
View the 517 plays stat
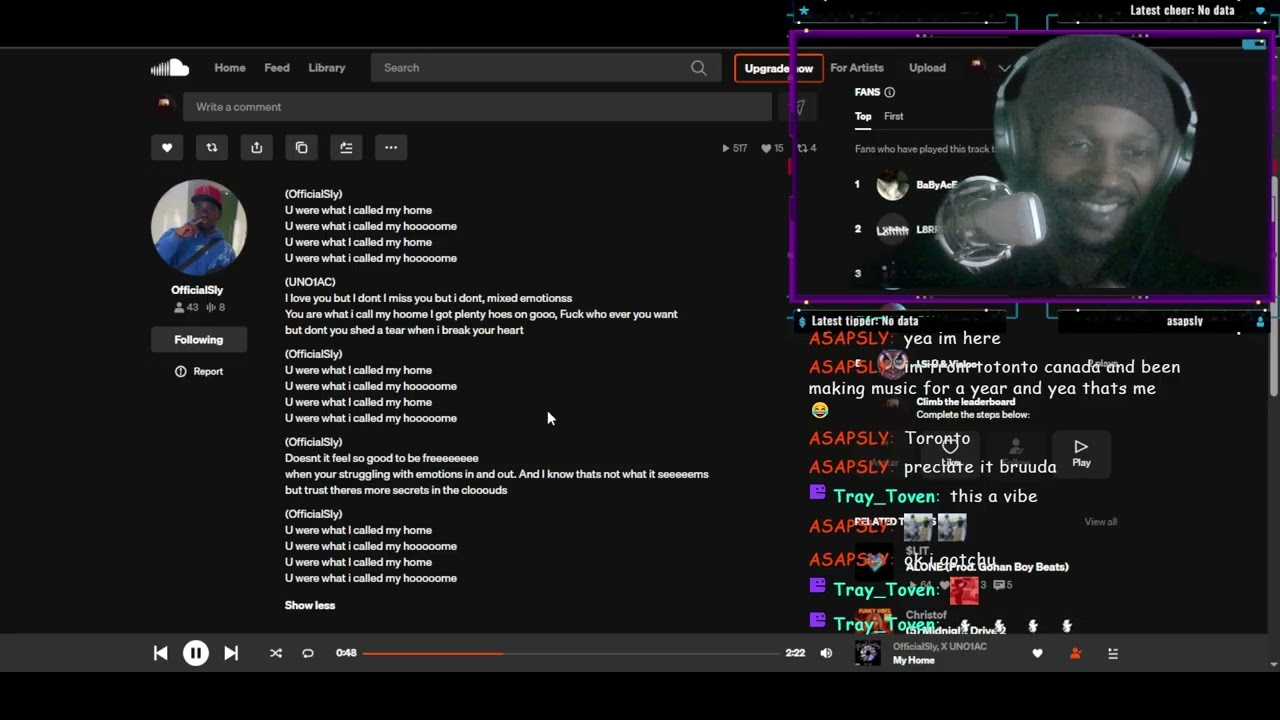(x=735, y=148)
